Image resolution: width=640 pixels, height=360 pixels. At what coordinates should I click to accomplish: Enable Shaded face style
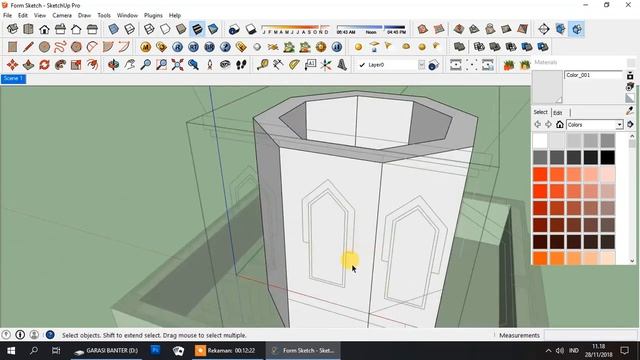coord(181,29)
